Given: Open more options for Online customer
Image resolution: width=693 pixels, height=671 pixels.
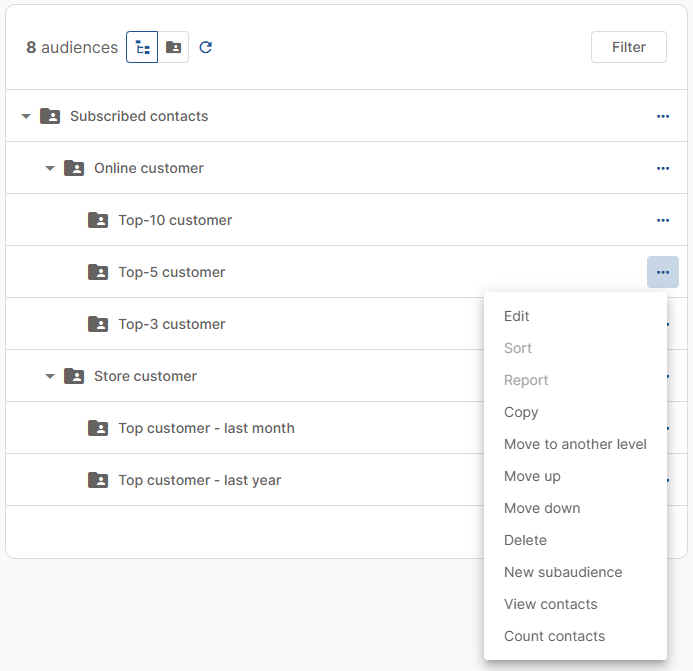Looking at the screenshot, I should pos(662,168).
